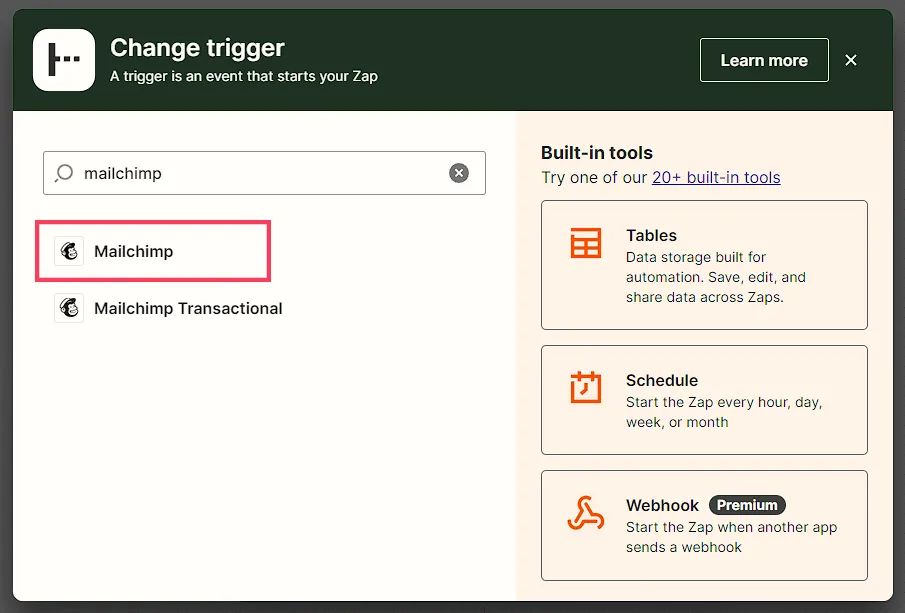905x613 pixels.
Task: Click the Built-in tools heading
Action: point(597,152)
